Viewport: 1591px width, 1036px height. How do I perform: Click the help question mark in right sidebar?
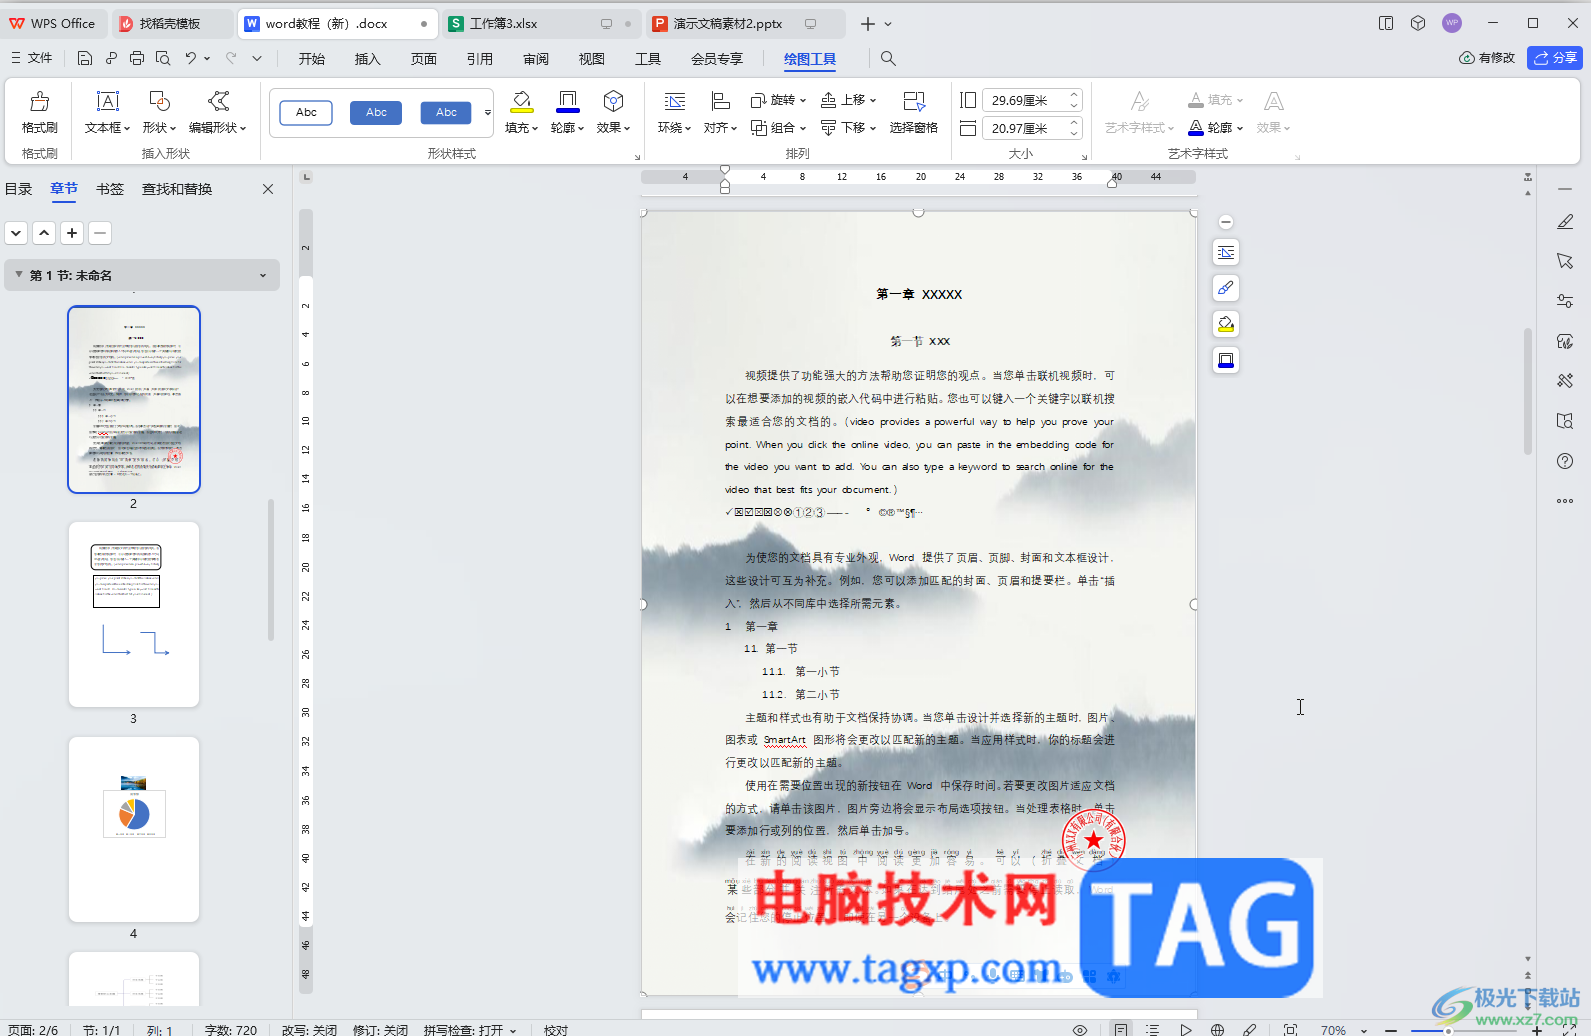coord(1565,461)
